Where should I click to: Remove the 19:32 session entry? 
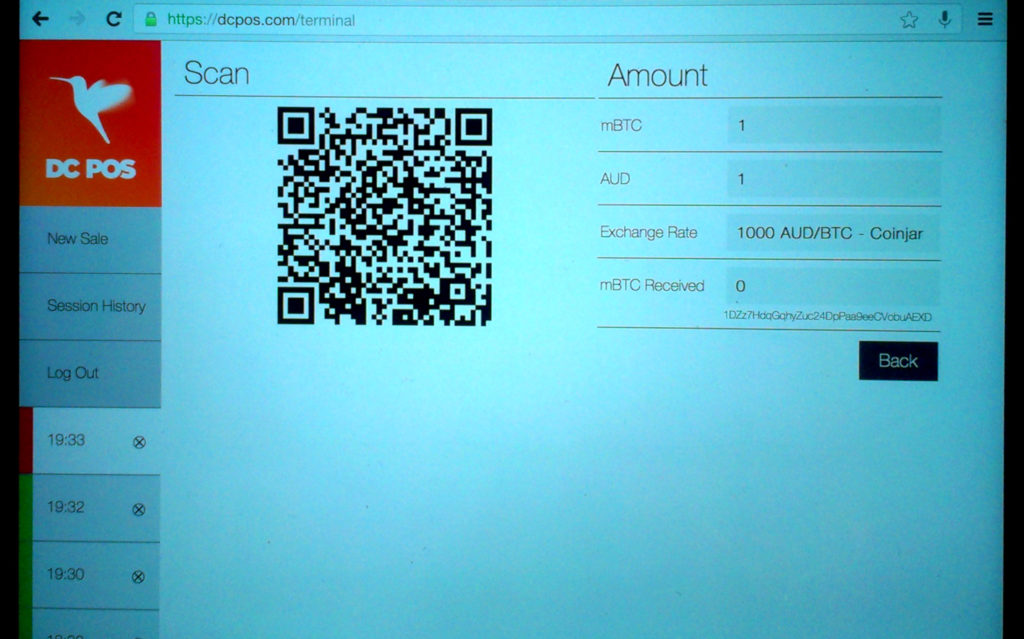click(x=138, y=510)
